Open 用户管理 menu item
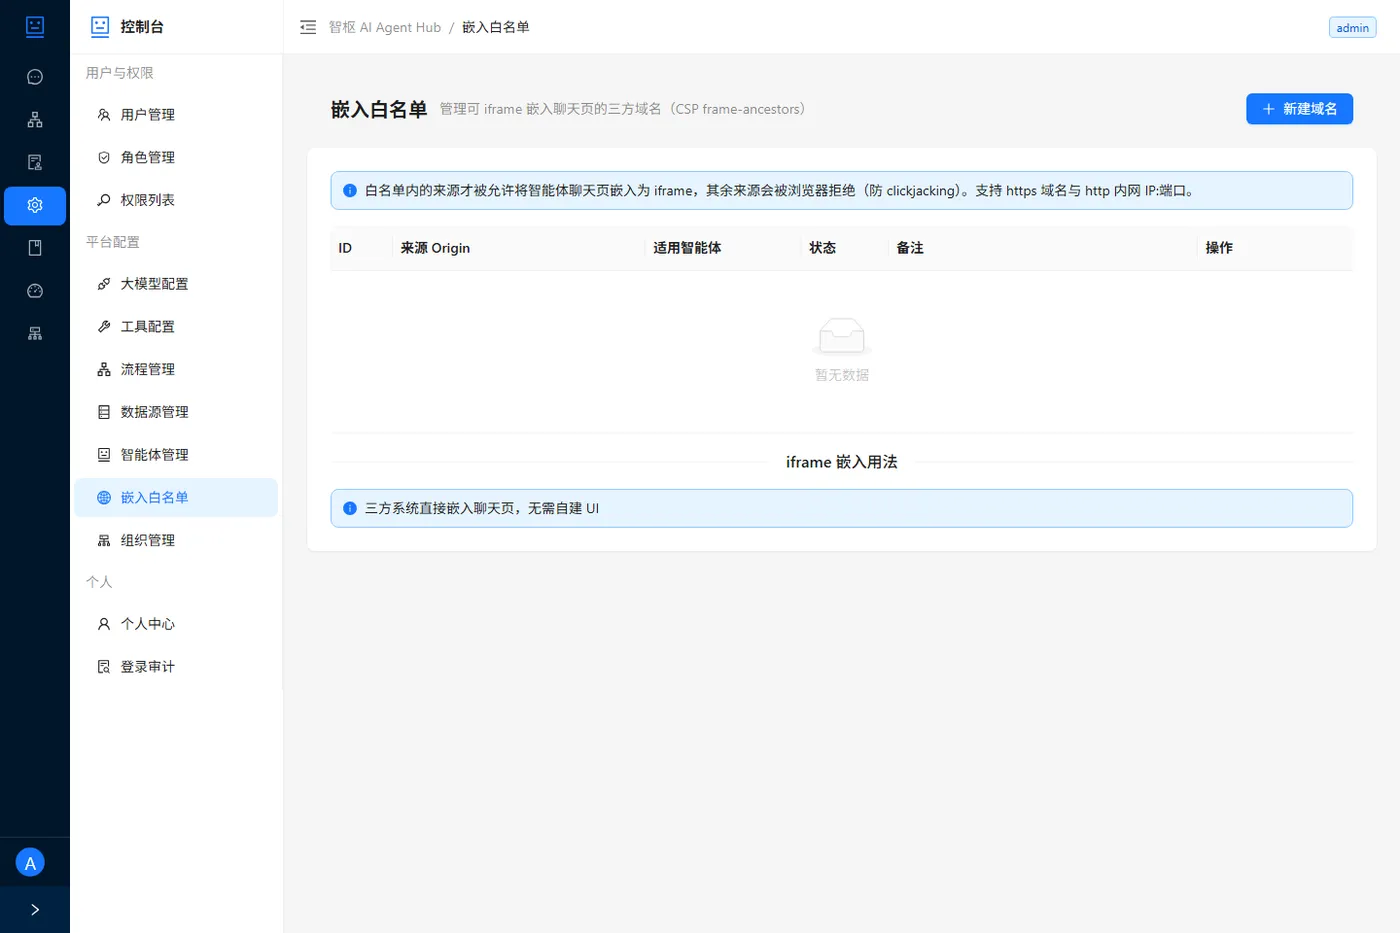The height and width of the screenshot is (933, 1400). tap(176, 115)
